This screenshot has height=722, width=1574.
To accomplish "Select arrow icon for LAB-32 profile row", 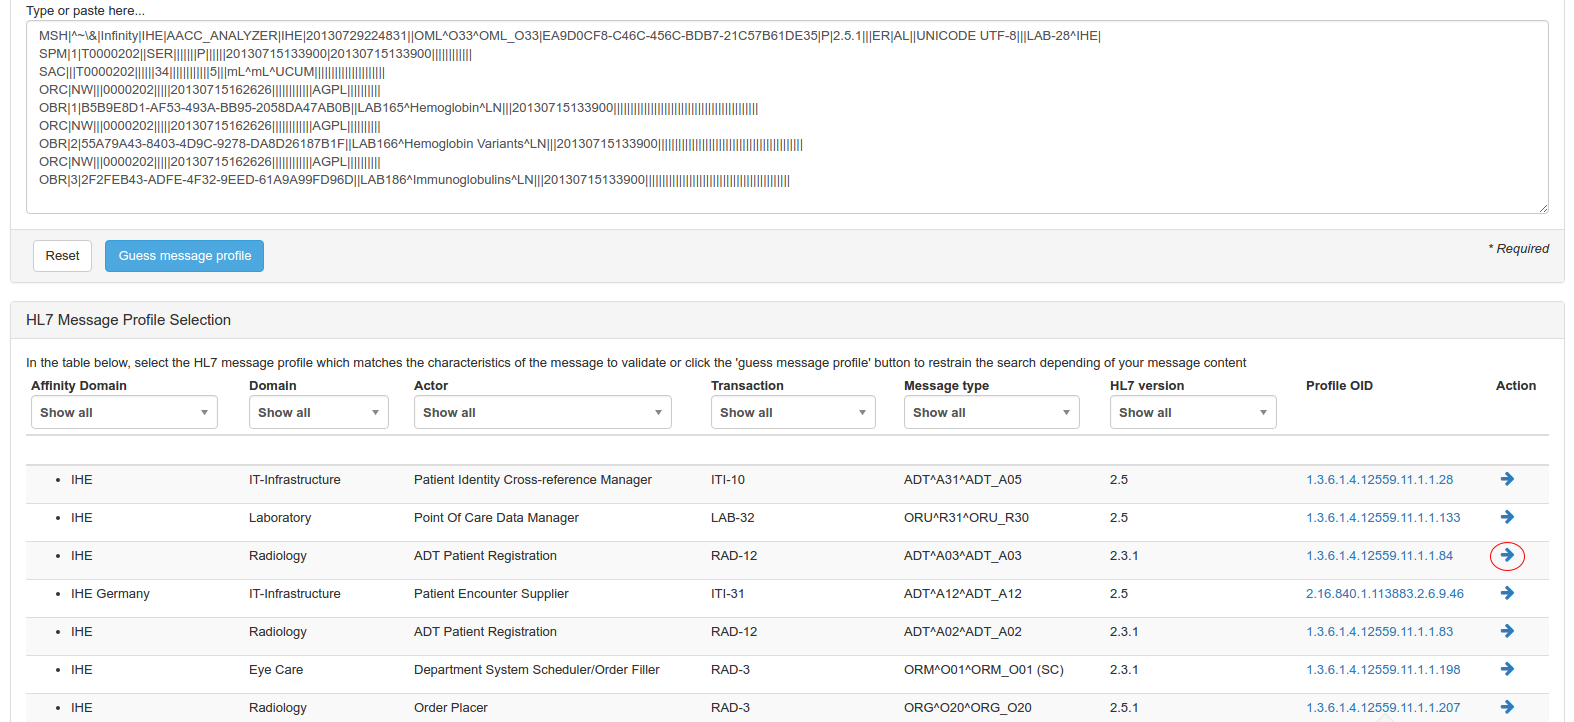I will 1507,518.
